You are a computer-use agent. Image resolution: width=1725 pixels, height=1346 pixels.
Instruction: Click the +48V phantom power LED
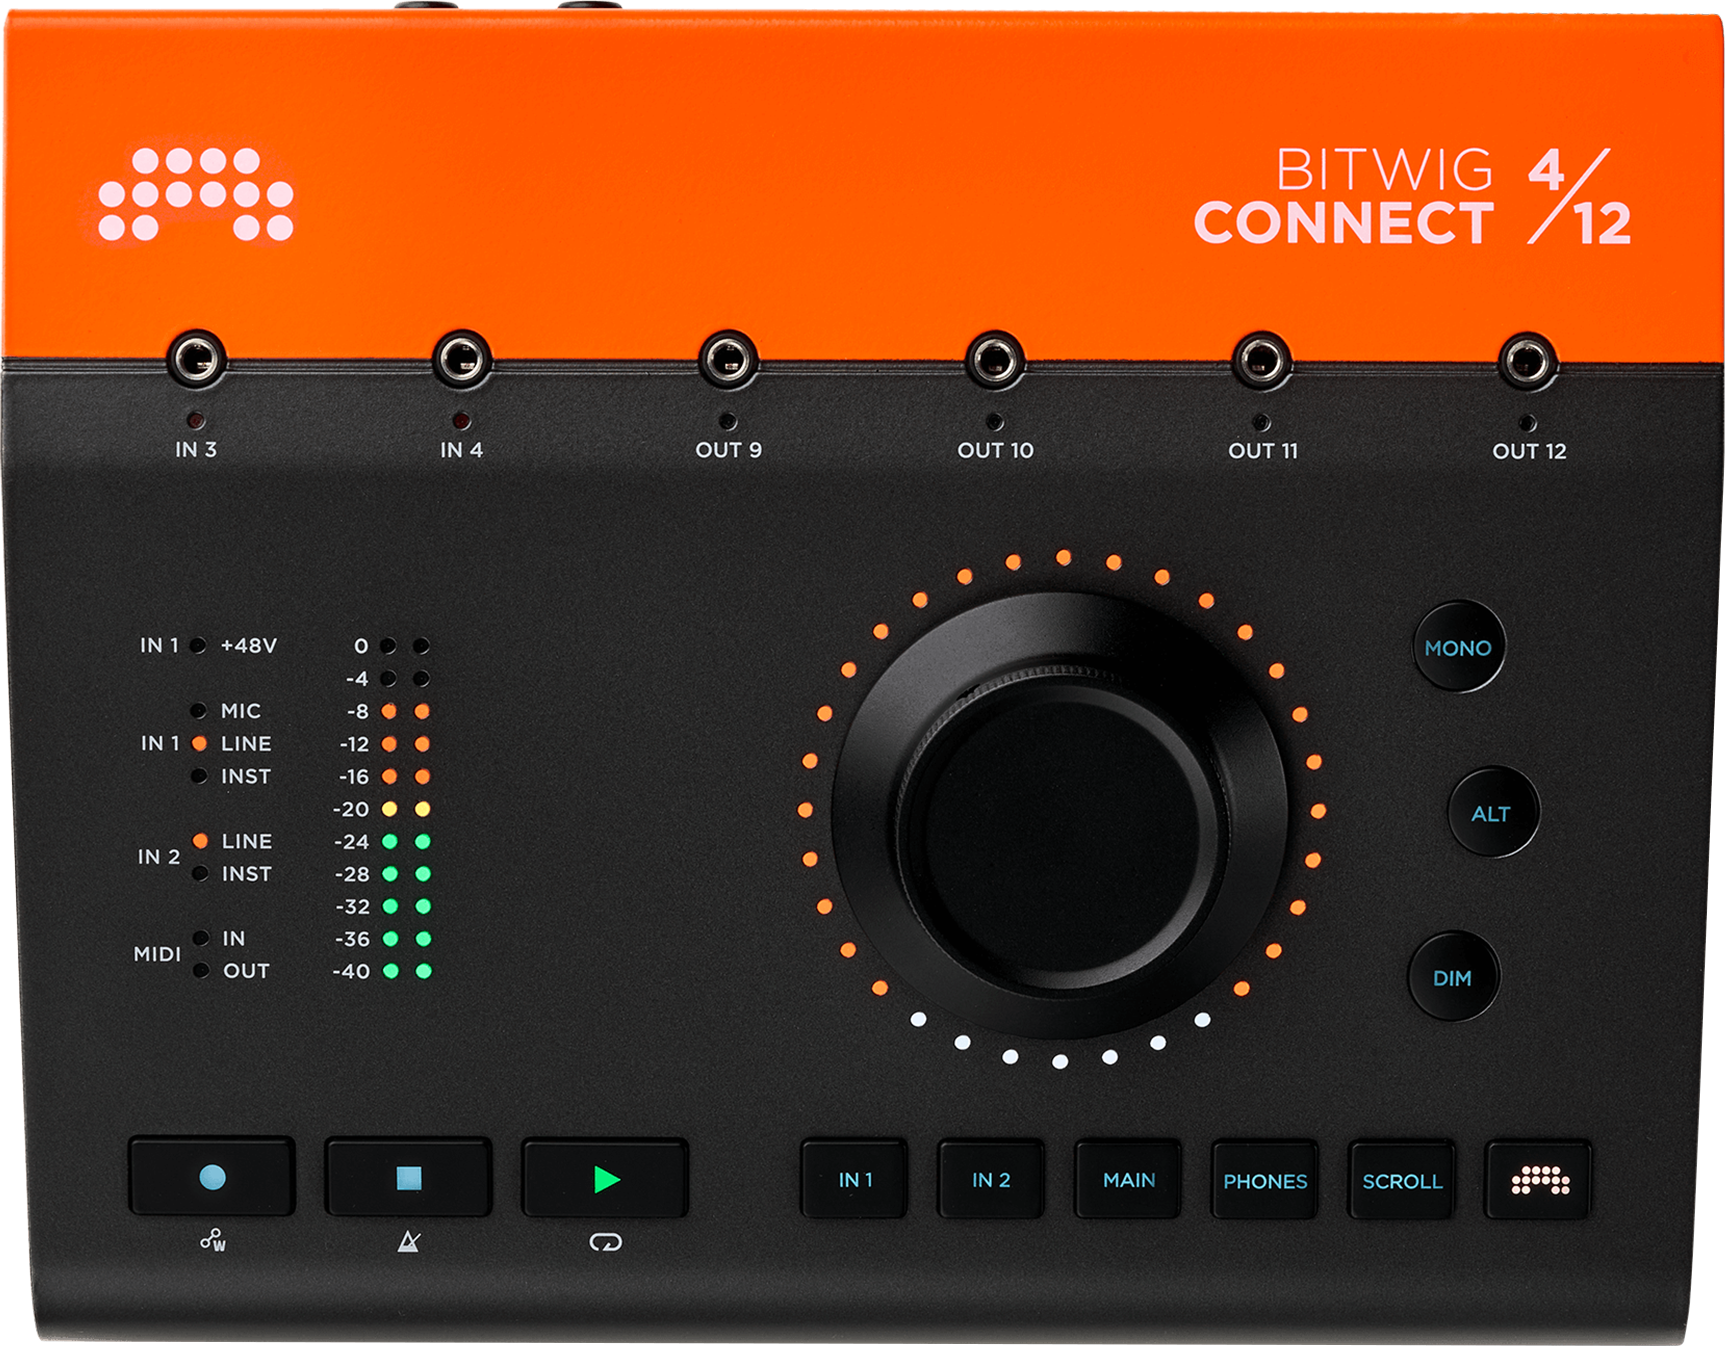pyautogui.click(x=198, y=645)
